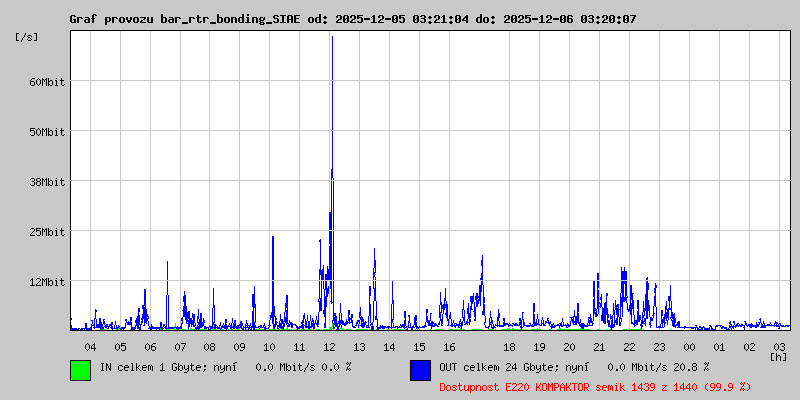The height and width of the screenshot is (400, 800).
Task: Click the hour 18 marker on the time axis
Action: 509,346
